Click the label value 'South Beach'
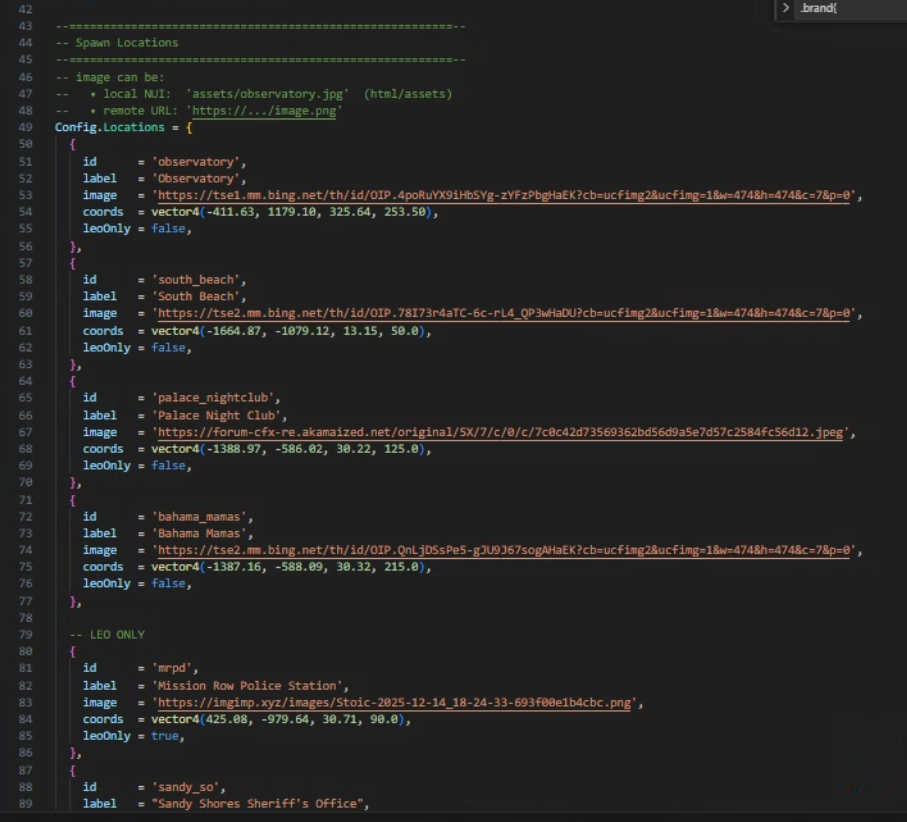 pos(196,296)
